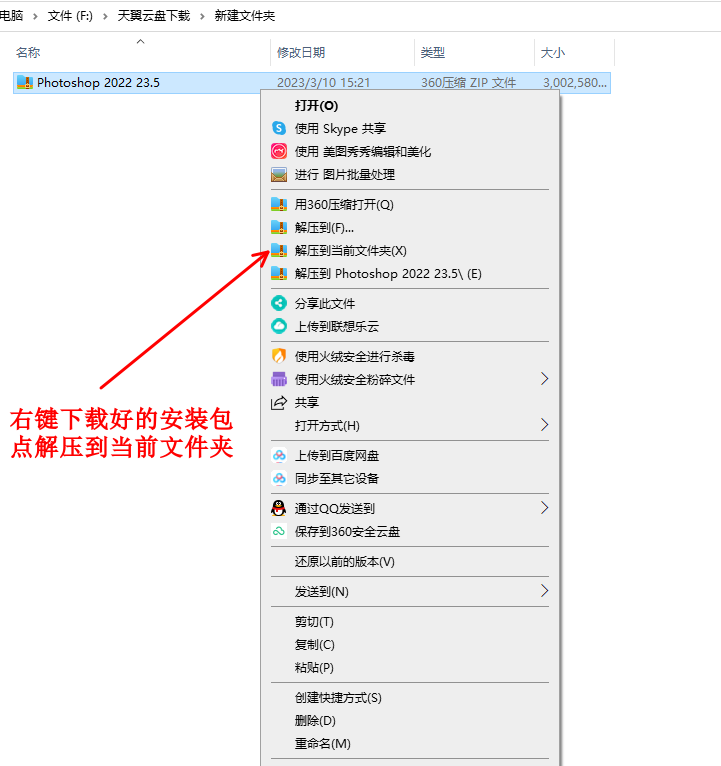Image resolution: width=721 pixels, height=766 pixels.
Task: Click the Huorong antivirus scan icon
Action: click(x=279, y=356)
